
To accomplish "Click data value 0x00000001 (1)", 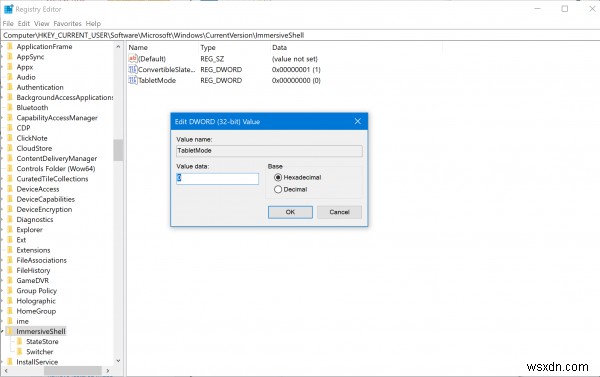I will tap(296, 70).
